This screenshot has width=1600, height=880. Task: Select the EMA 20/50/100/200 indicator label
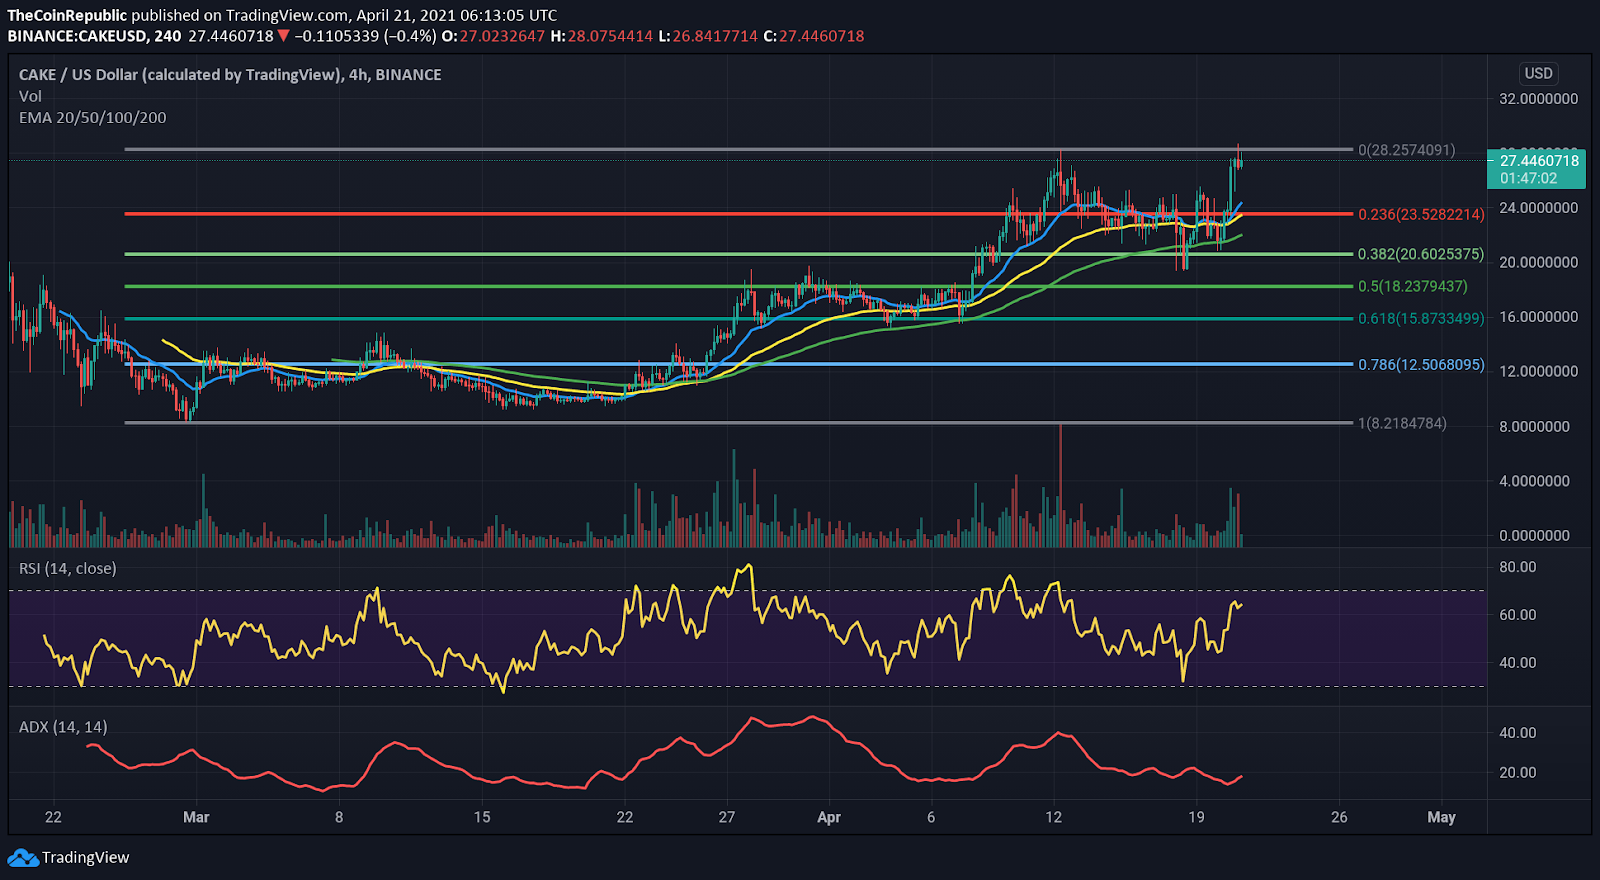pos(93,117)
